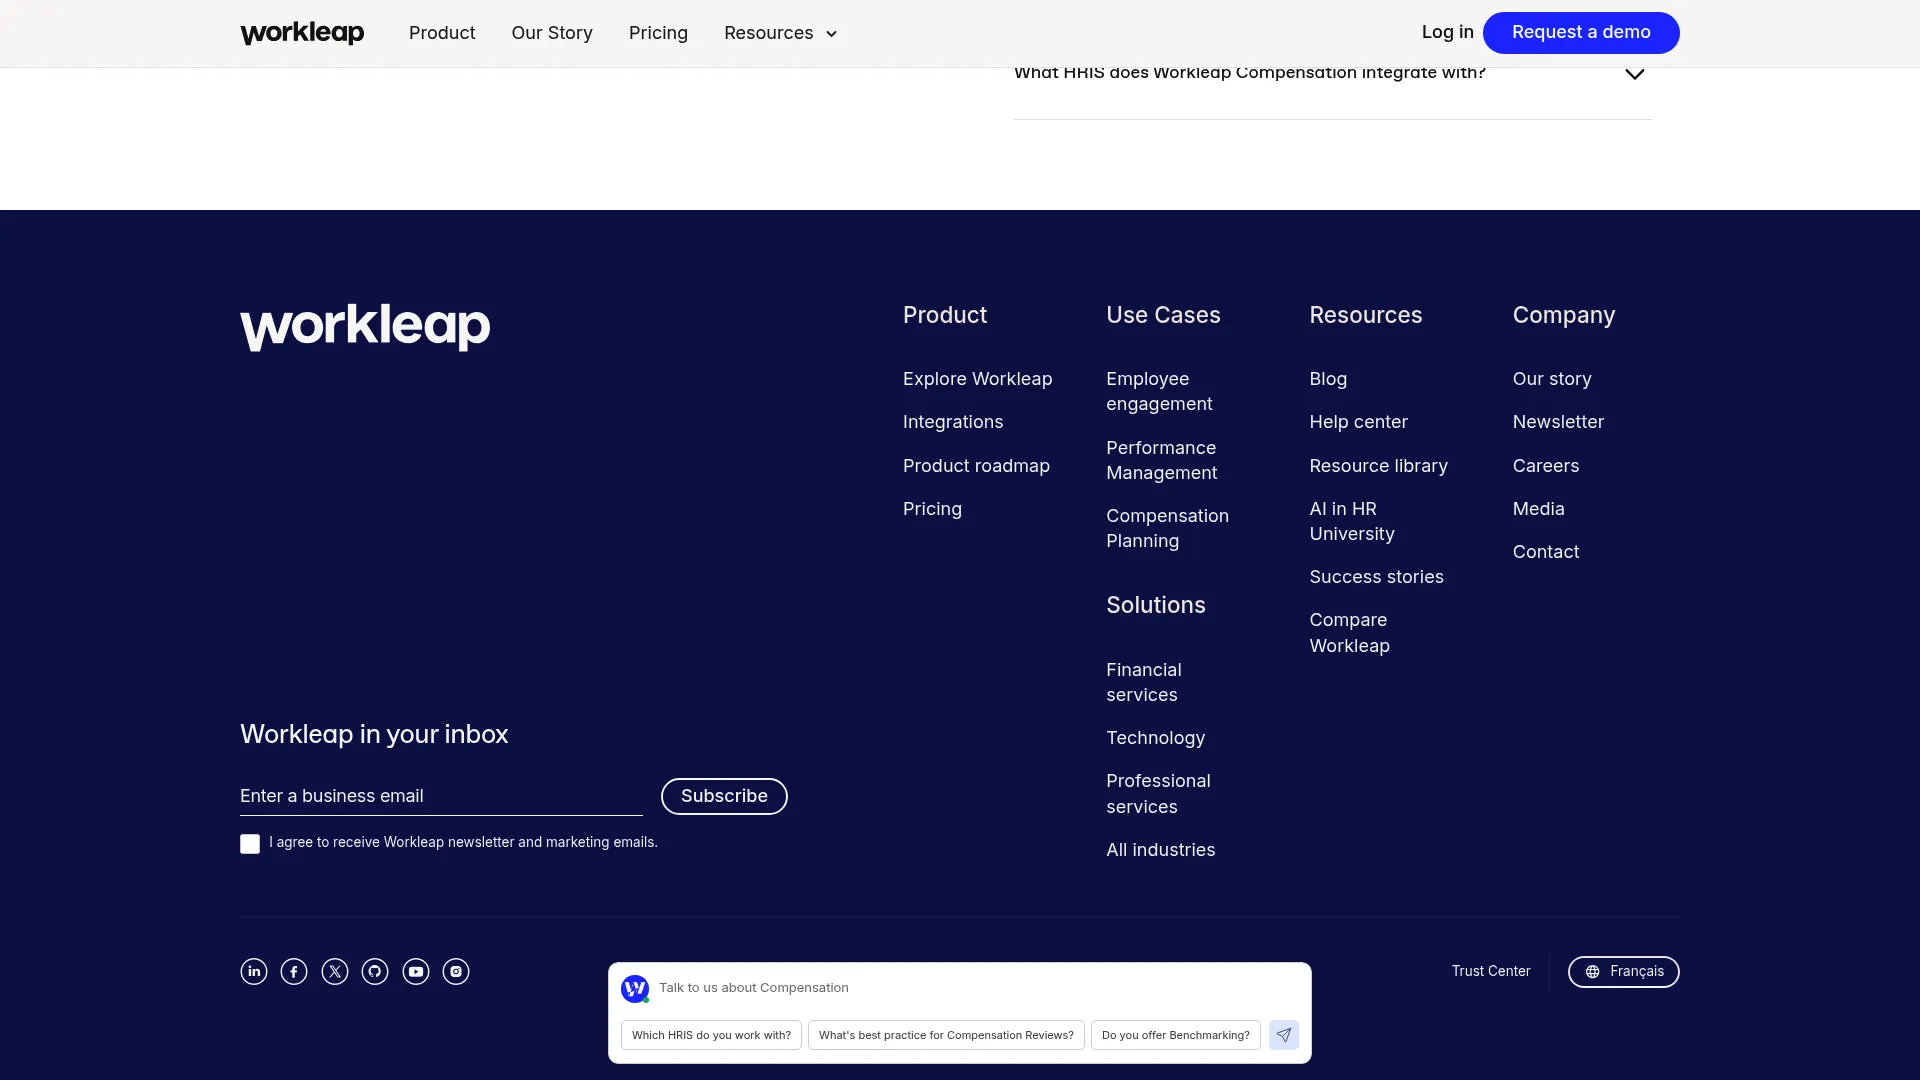The height and width of the screenshot is (1080, 1920).
Task: Focus the business email input field
Action: (441, 796)
